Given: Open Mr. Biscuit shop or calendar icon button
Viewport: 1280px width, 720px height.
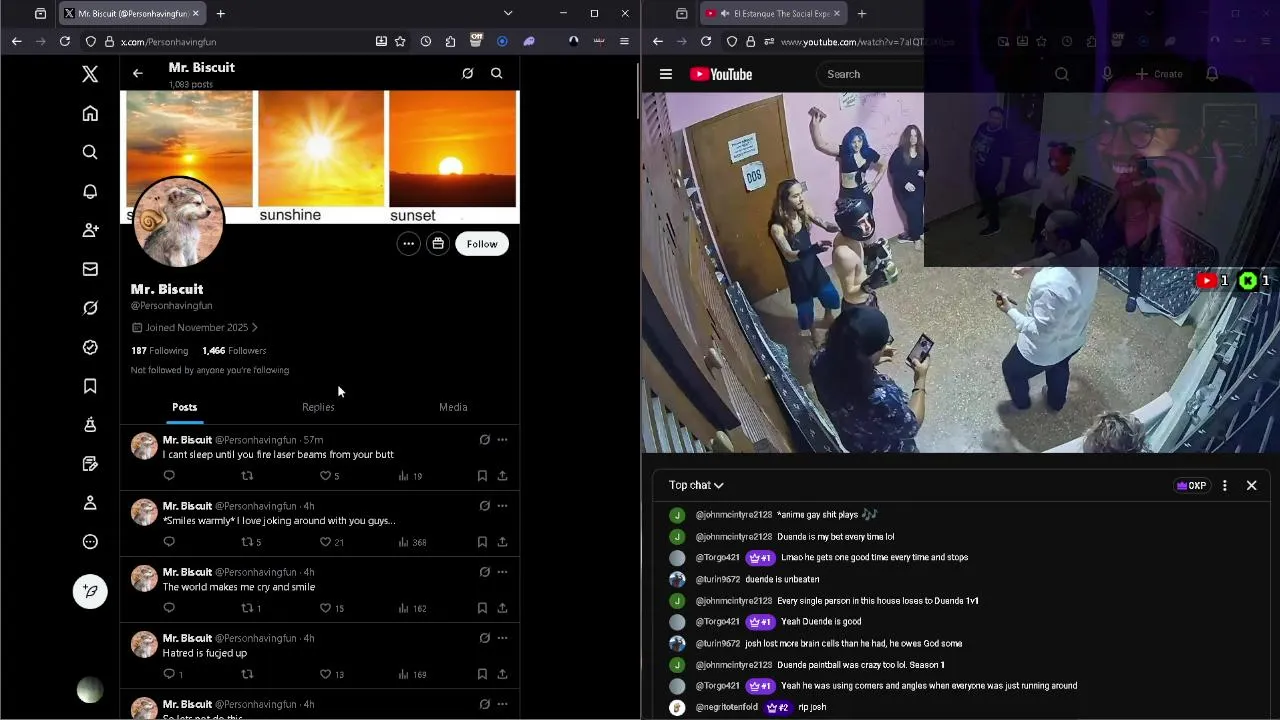Looking at the screenshot, I should tap(438, 244).
